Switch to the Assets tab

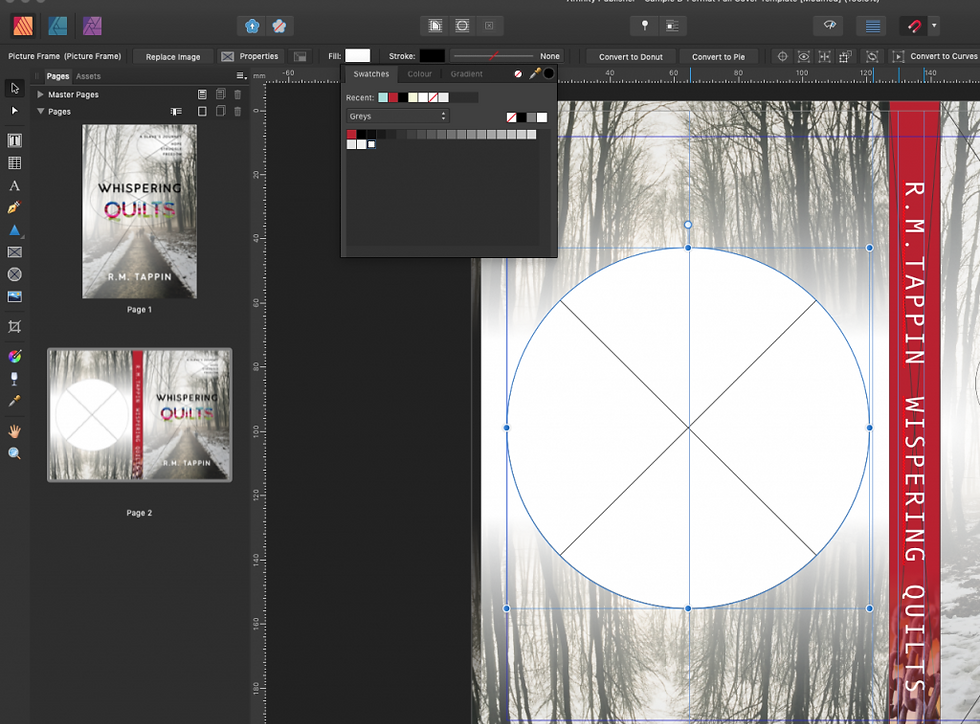pos(88,76)
